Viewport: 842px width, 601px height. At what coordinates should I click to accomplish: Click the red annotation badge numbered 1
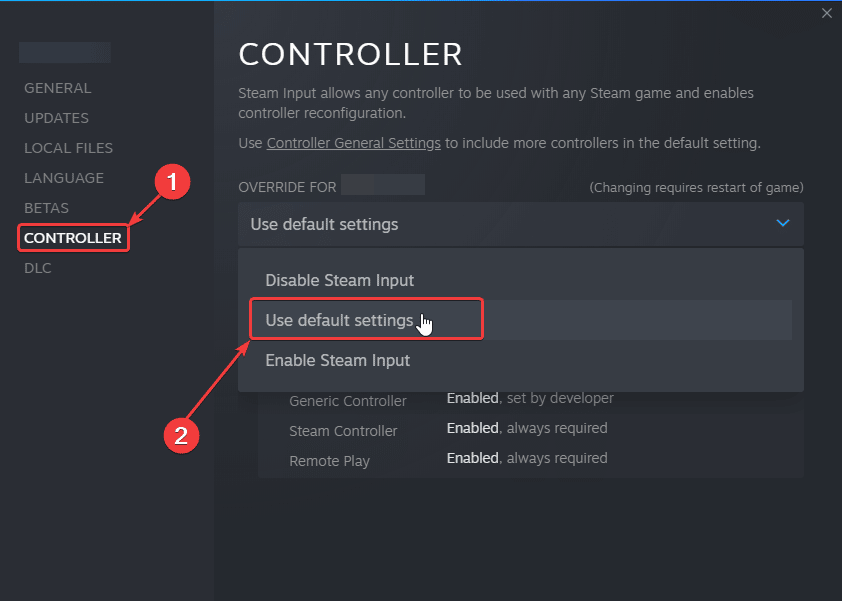172,182
